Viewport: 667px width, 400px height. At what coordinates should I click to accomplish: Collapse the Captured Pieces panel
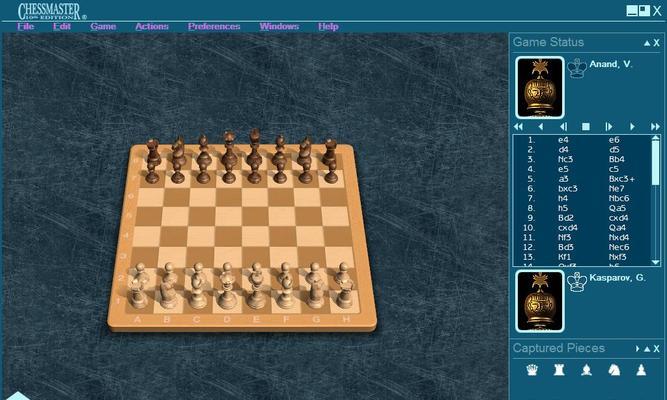[647, 349]
